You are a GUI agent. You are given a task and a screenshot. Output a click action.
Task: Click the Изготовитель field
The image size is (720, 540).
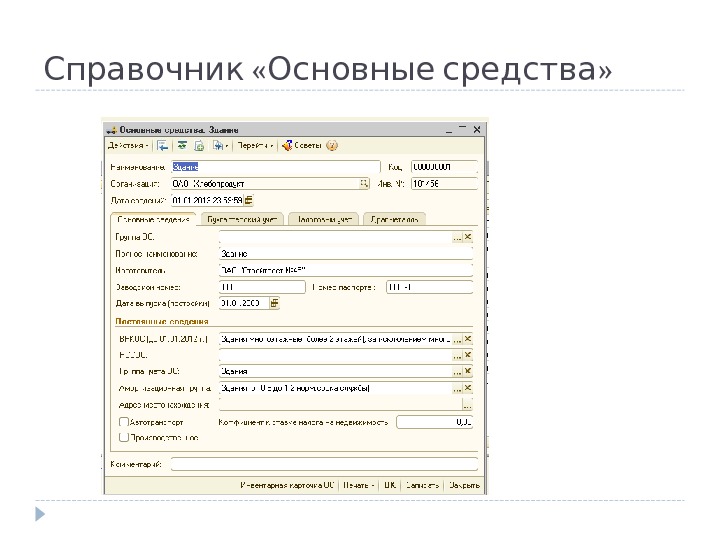click(346, 270)
